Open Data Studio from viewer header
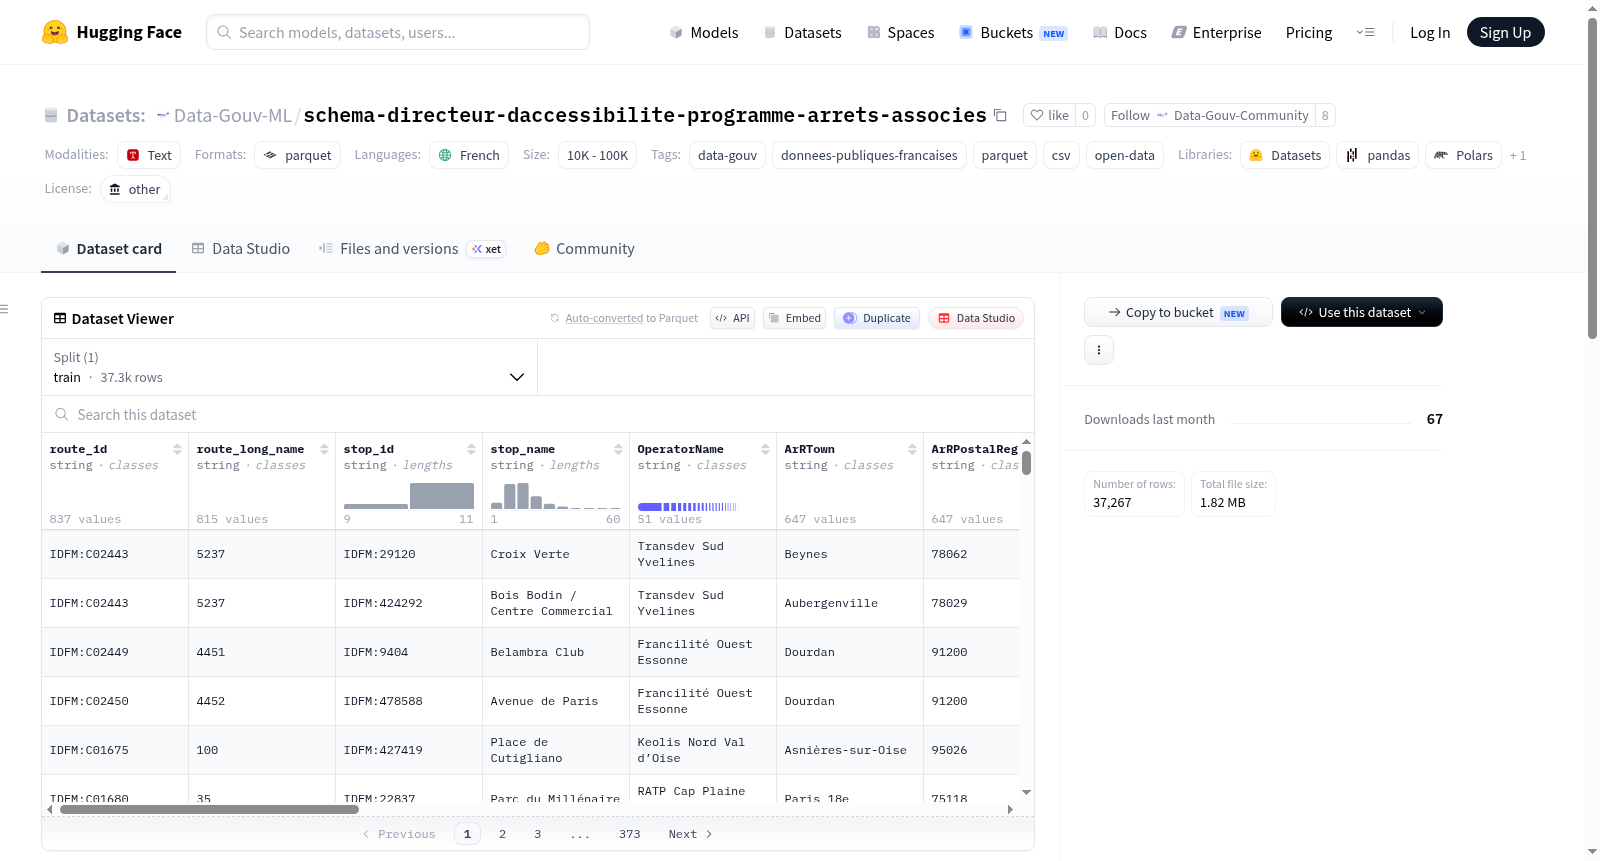1600x861 pixels. pos(976,318)
